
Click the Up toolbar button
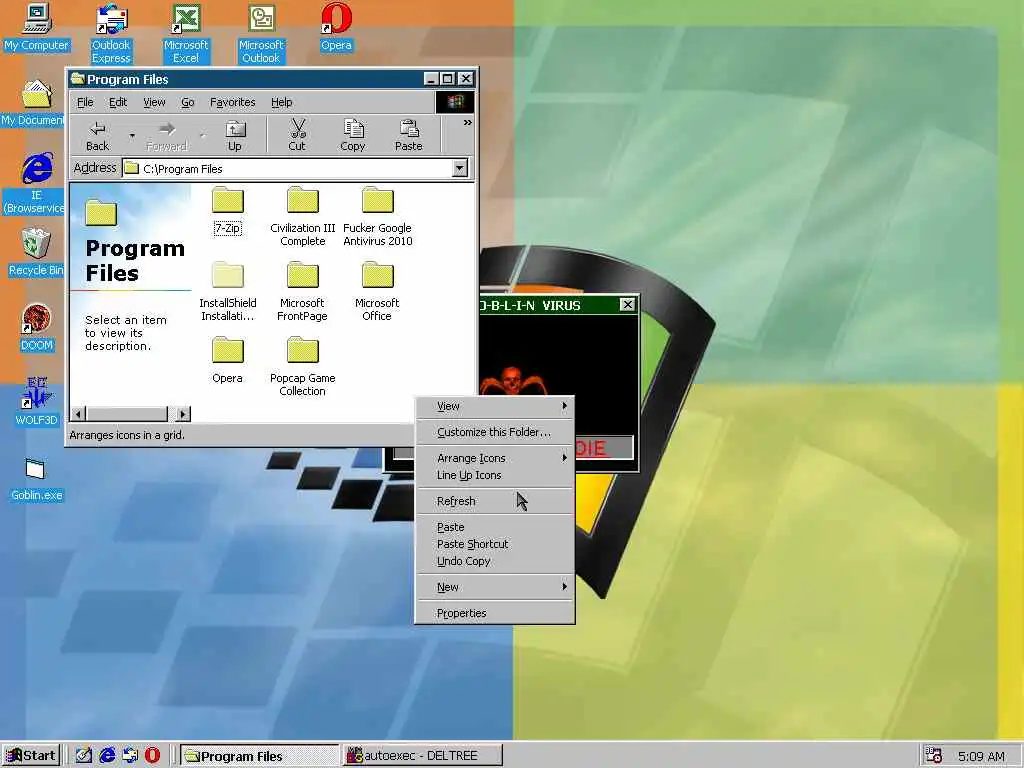[x=234, y=136]
